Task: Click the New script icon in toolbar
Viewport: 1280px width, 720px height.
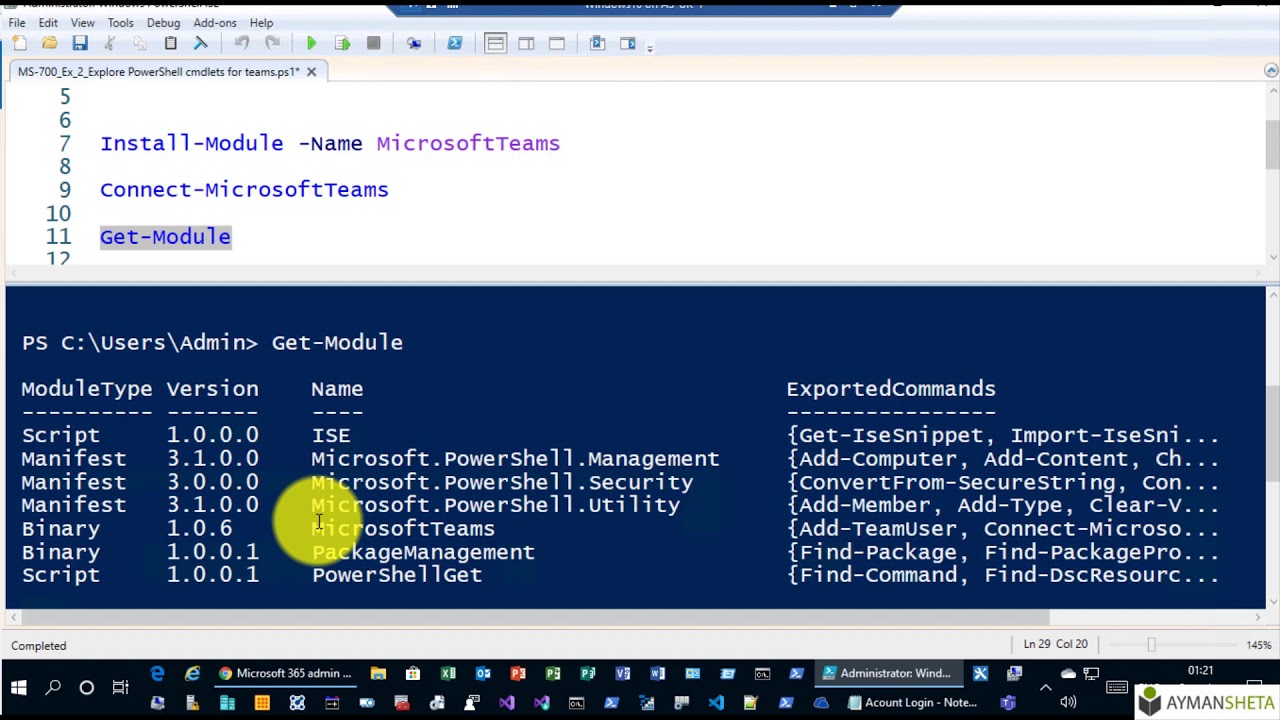Action: click(19, 43)
